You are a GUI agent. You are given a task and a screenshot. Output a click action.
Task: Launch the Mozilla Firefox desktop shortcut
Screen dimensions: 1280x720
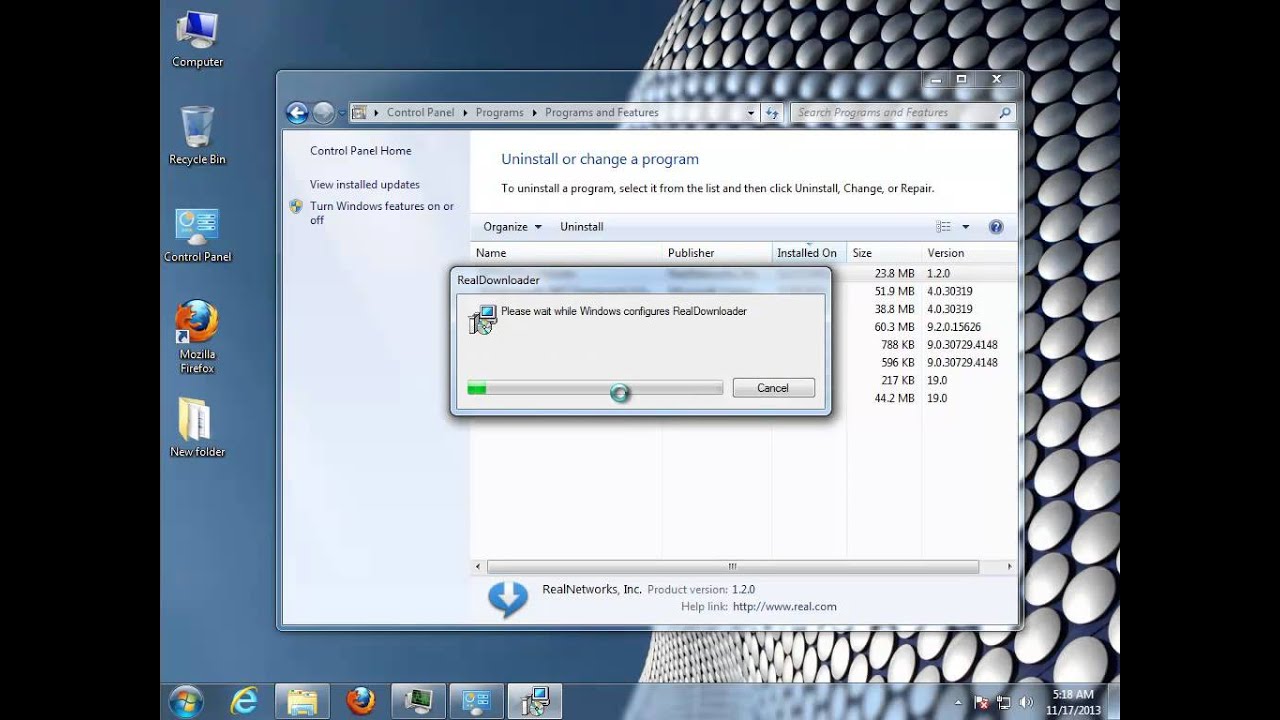[x=197, y=338]
